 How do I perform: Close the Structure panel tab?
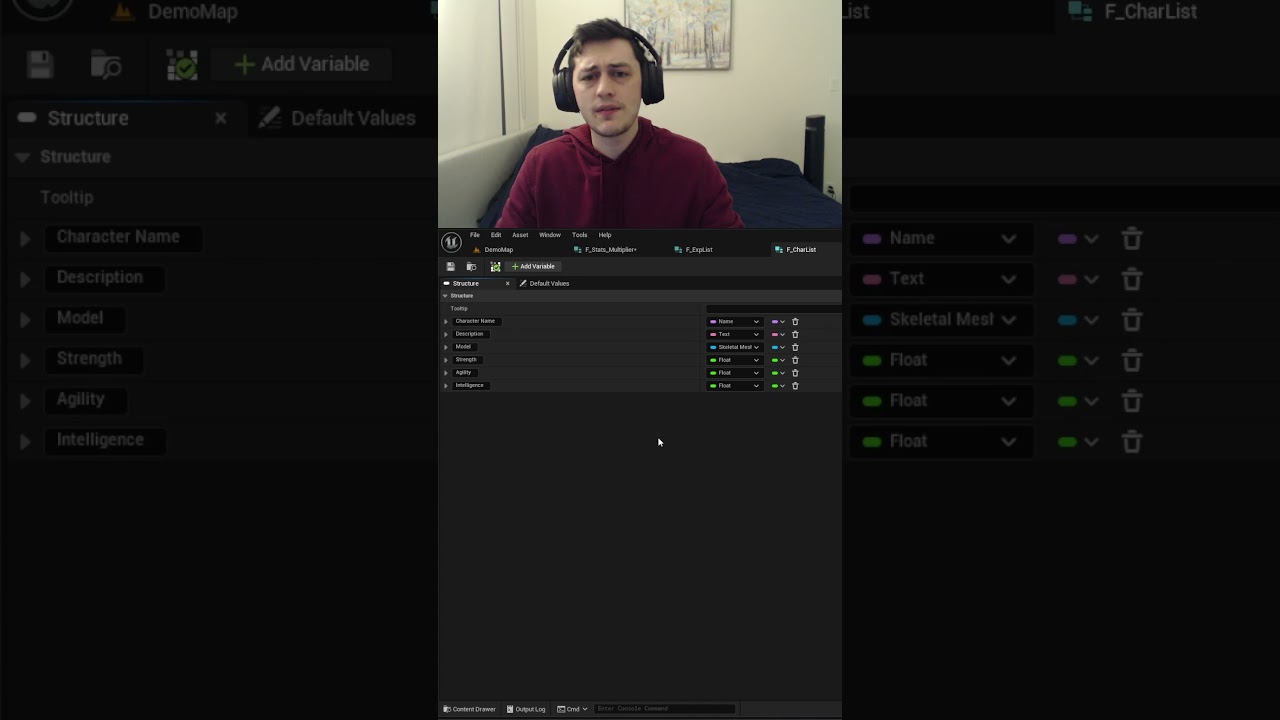507,284
